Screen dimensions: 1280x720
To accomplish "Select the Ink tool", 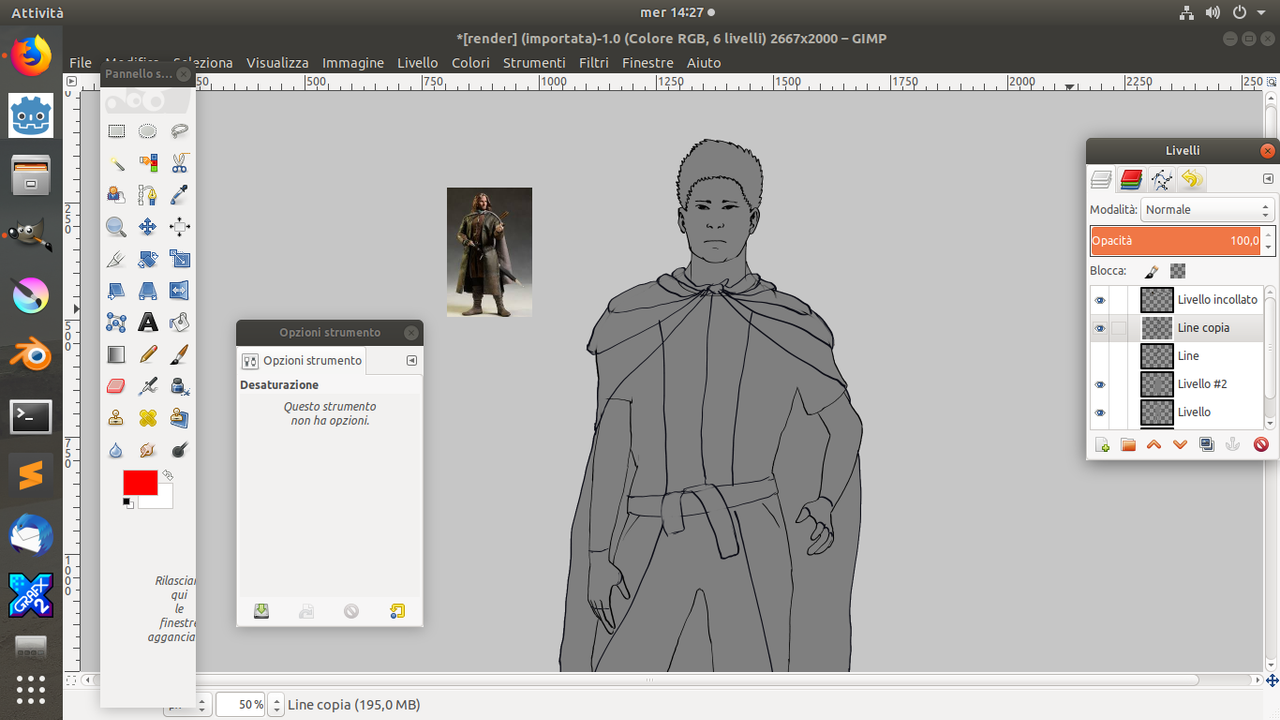I will tap(180, 386).
